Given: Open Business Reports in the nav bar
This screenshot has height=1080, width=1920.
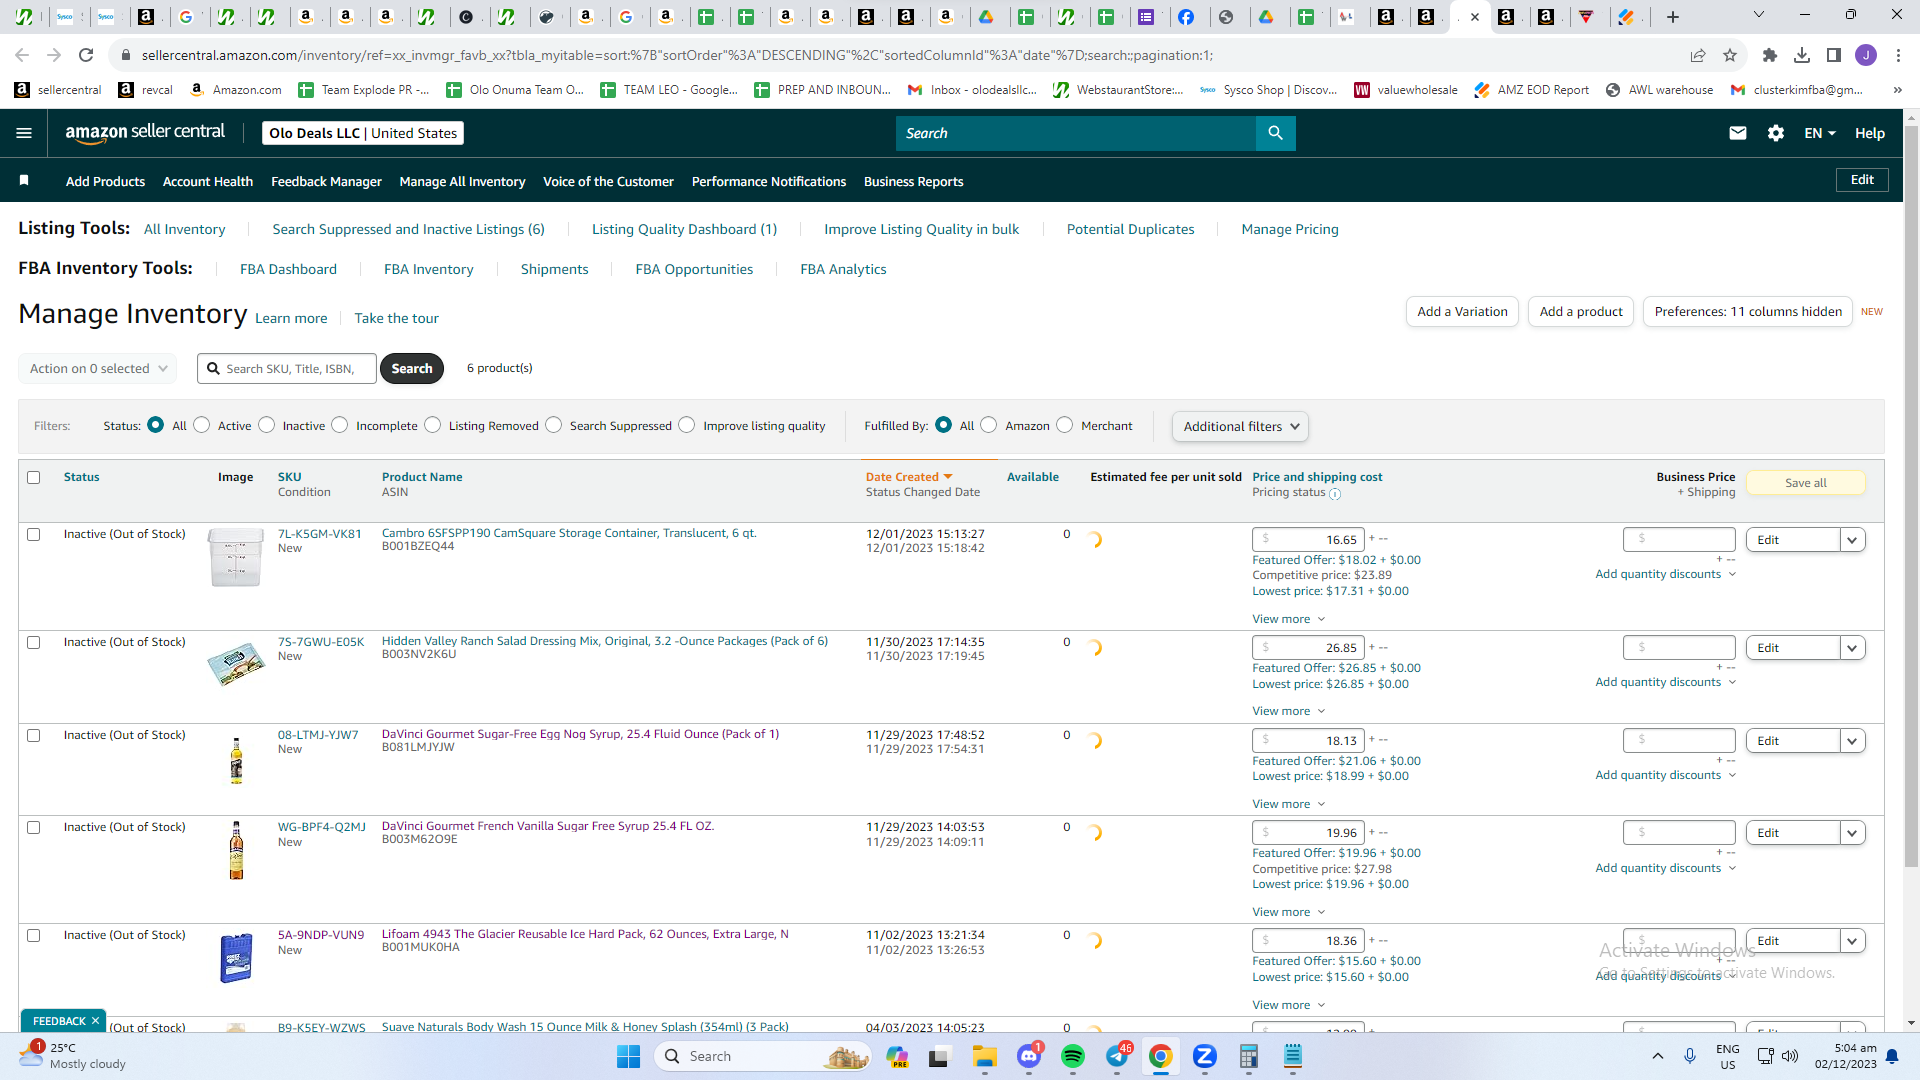Looking at the screenshot, I should tap(913, 181).
